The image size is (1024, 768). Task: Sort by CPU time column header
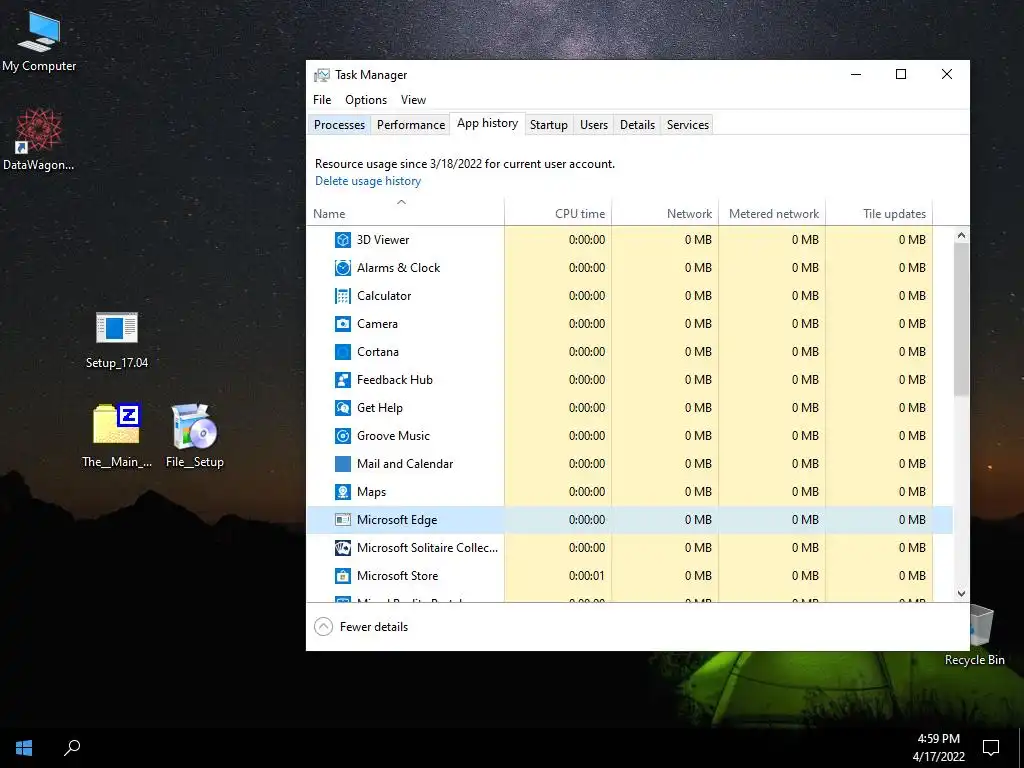558,214
